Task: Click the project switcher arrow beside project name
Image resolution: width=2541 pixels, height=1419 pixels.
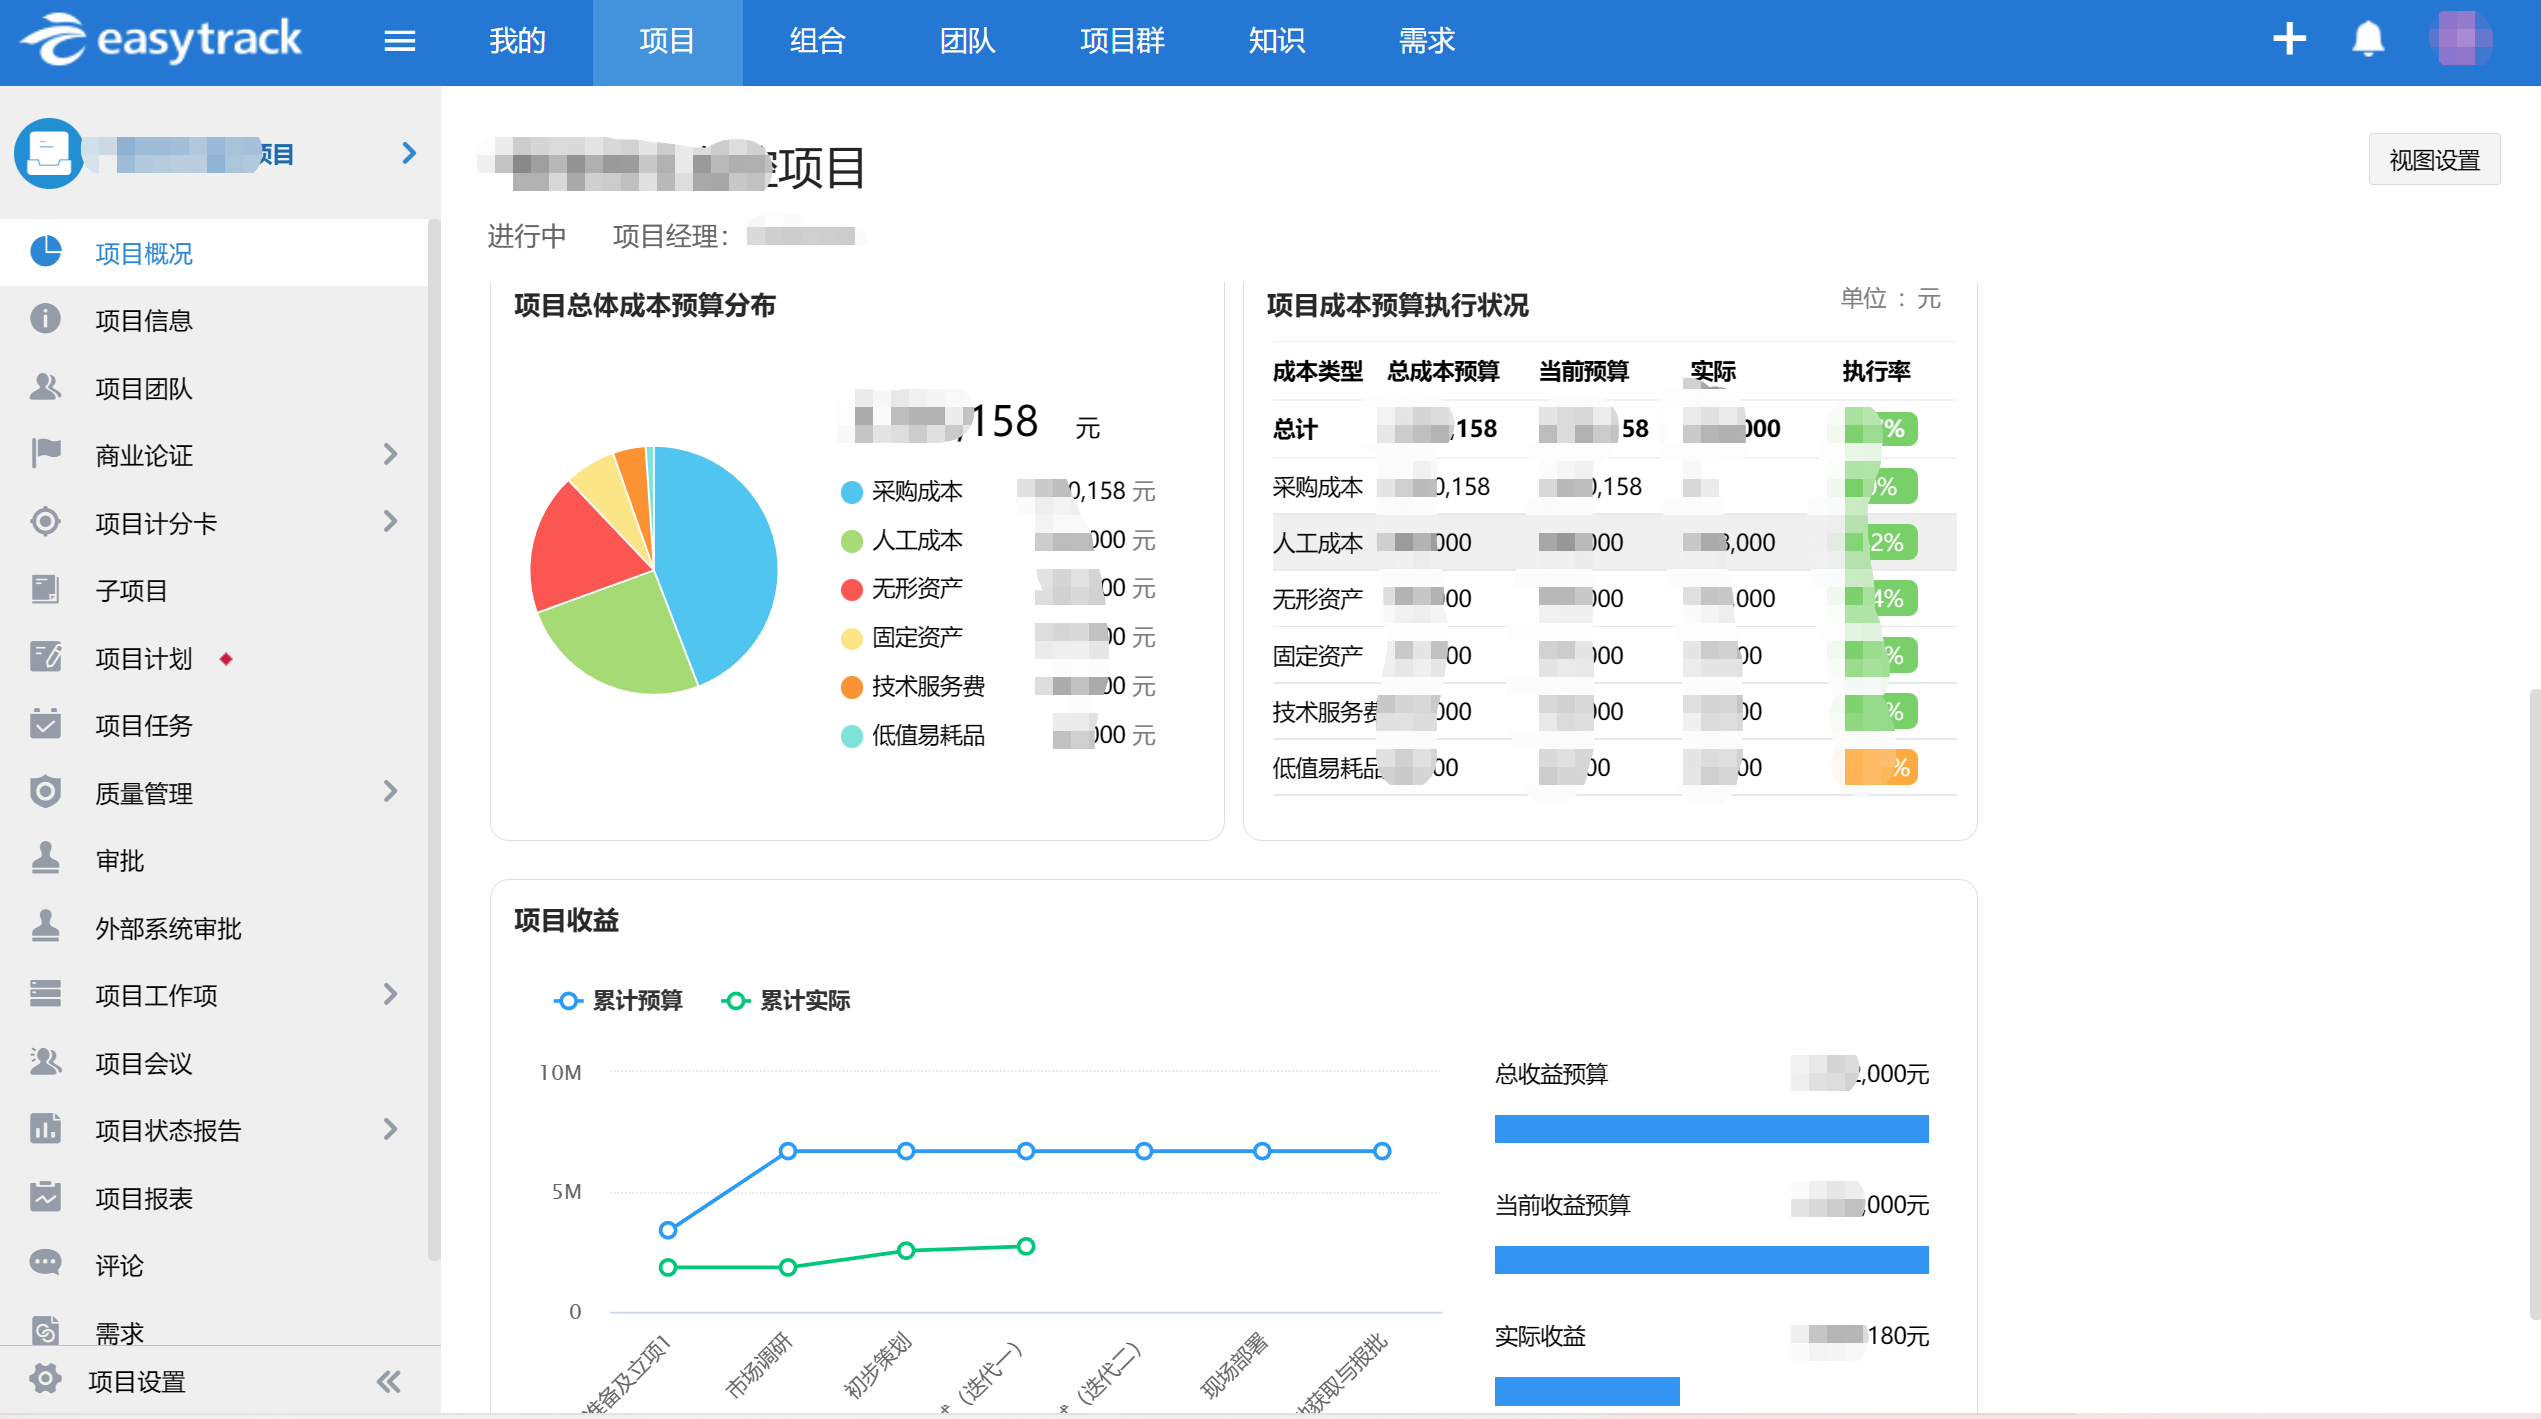Action: coord(408,153)
